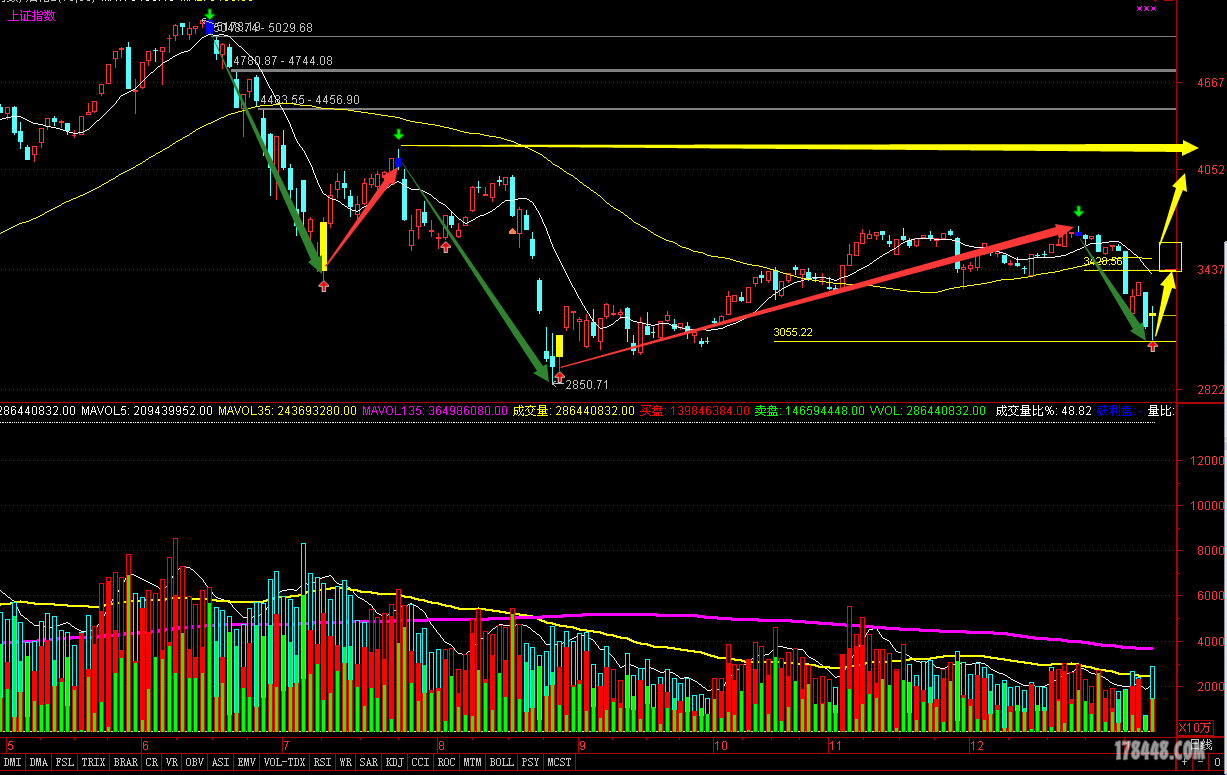
Task: Select the MACD-style DMI indicator tab
Action: click(12, 762)
